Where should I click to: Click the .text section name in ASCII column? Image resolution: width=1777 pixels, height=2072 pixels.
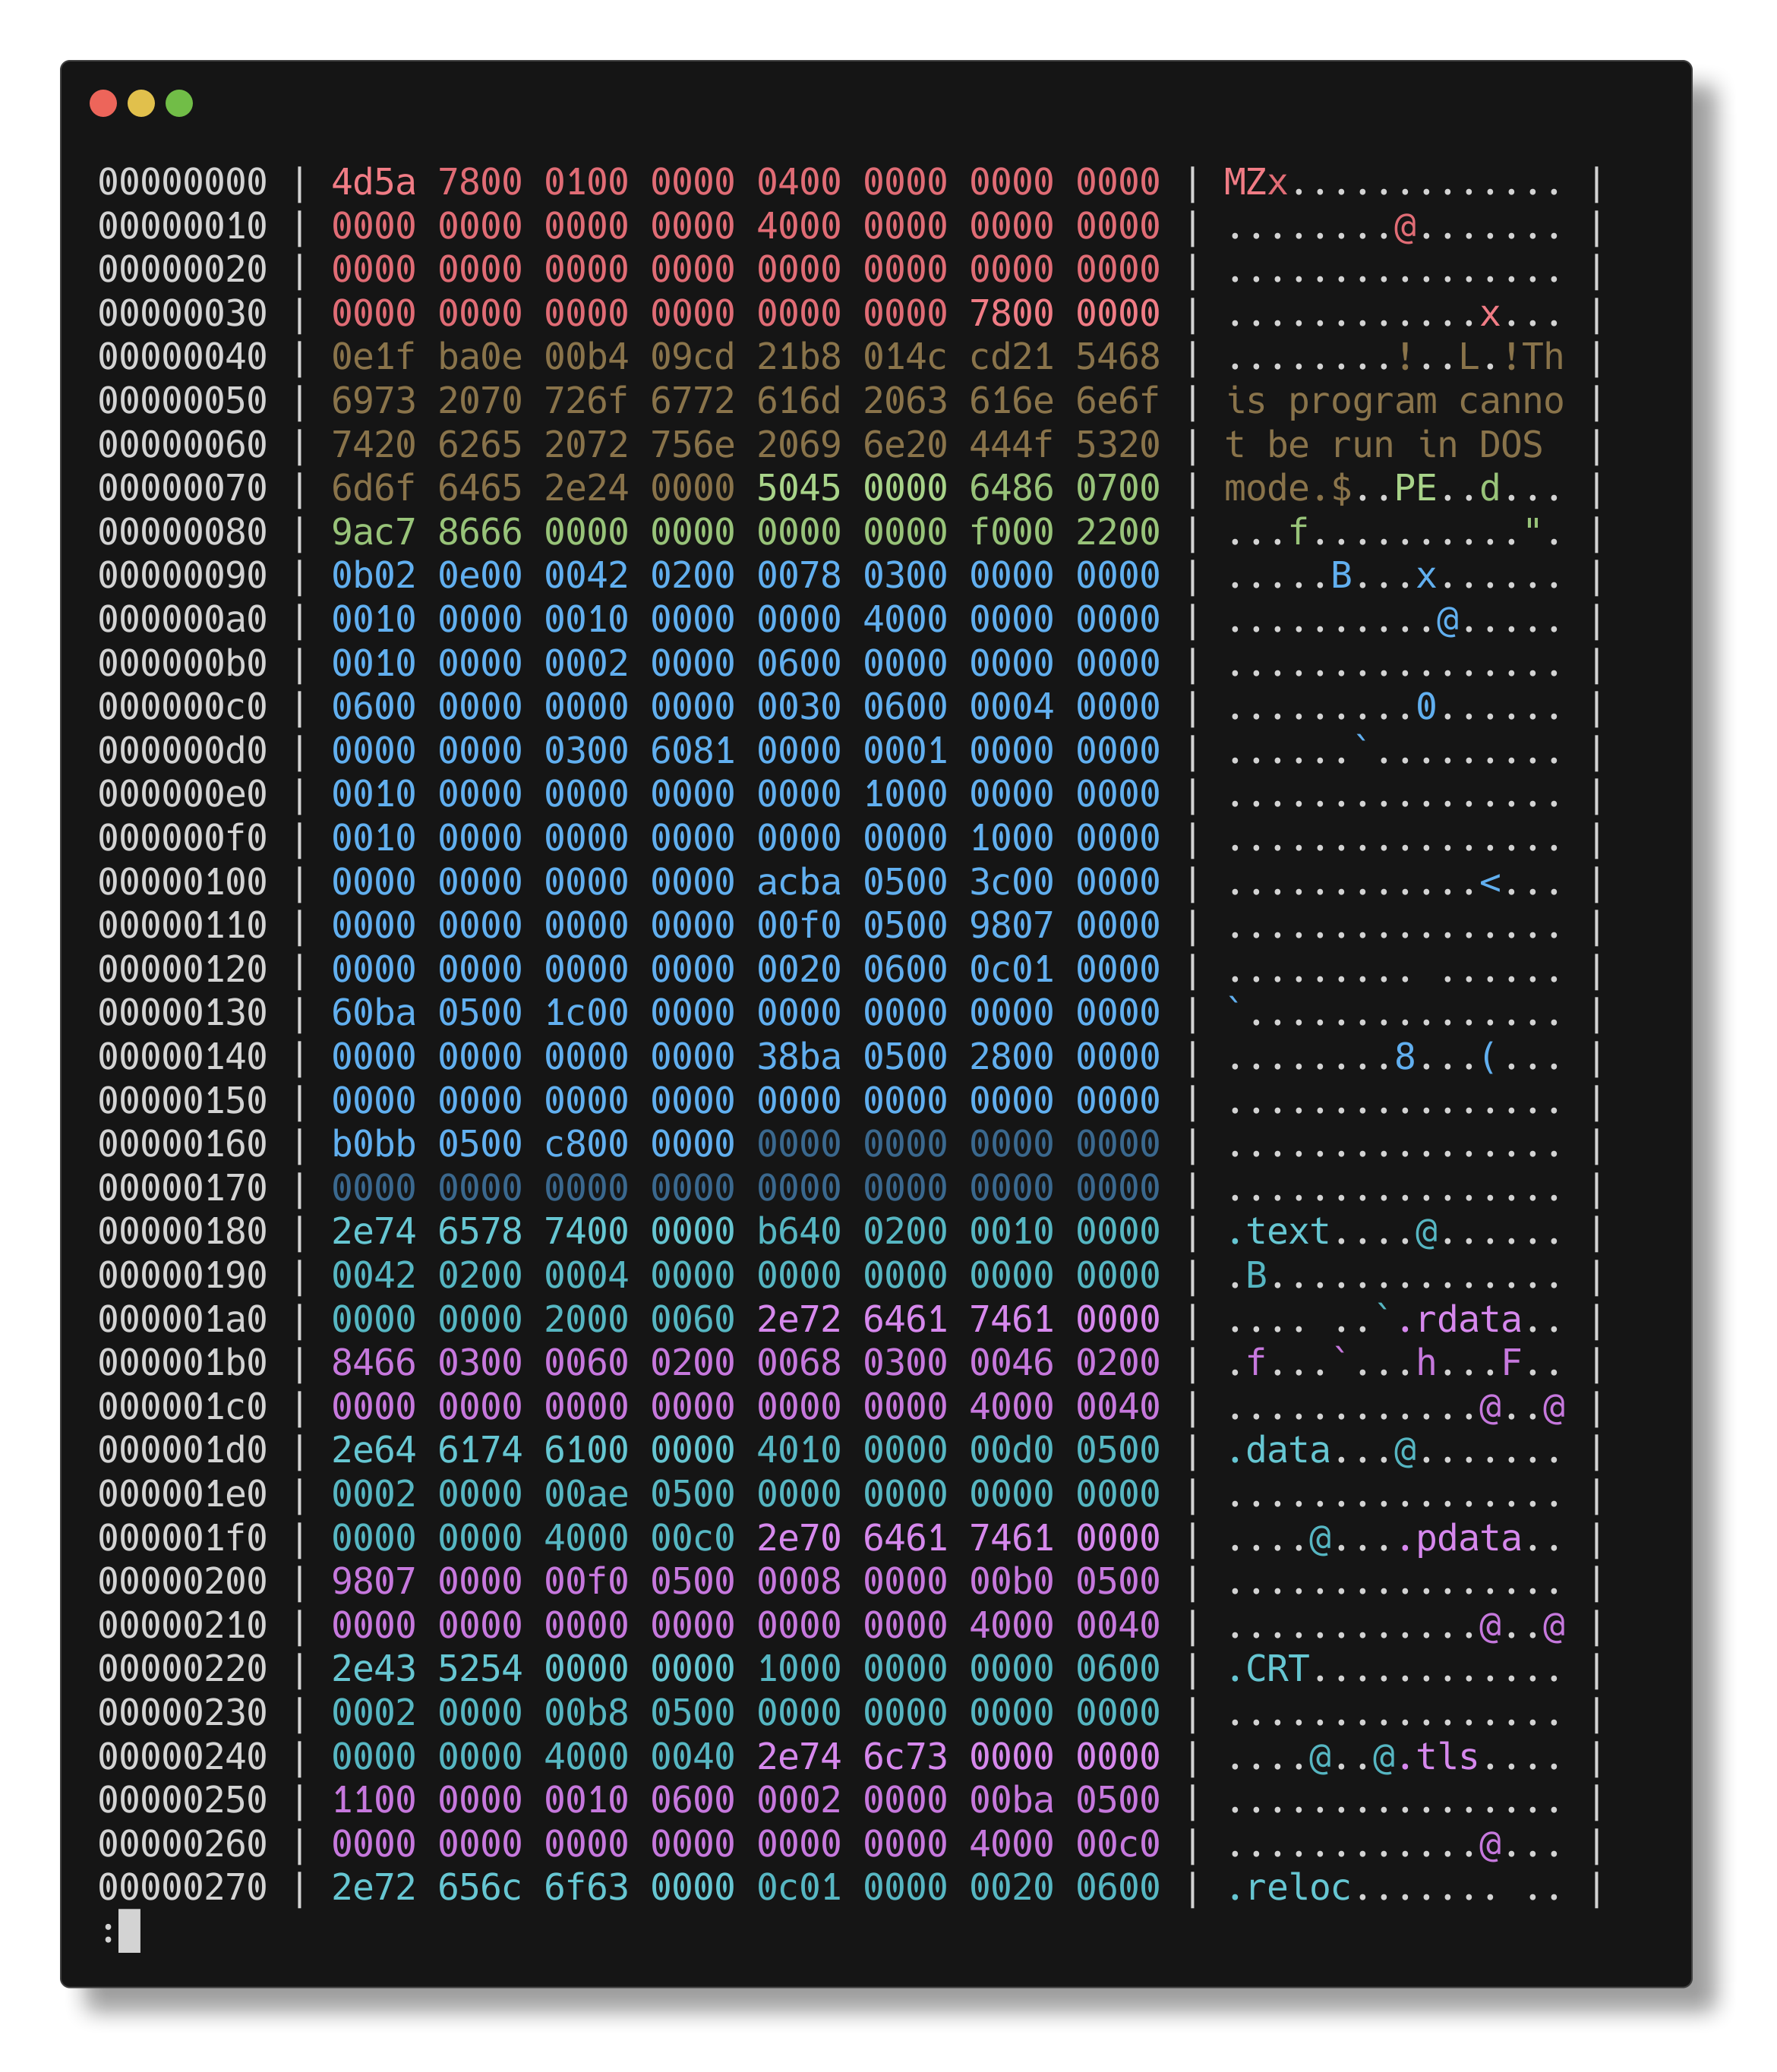tap(1278, 1232)
